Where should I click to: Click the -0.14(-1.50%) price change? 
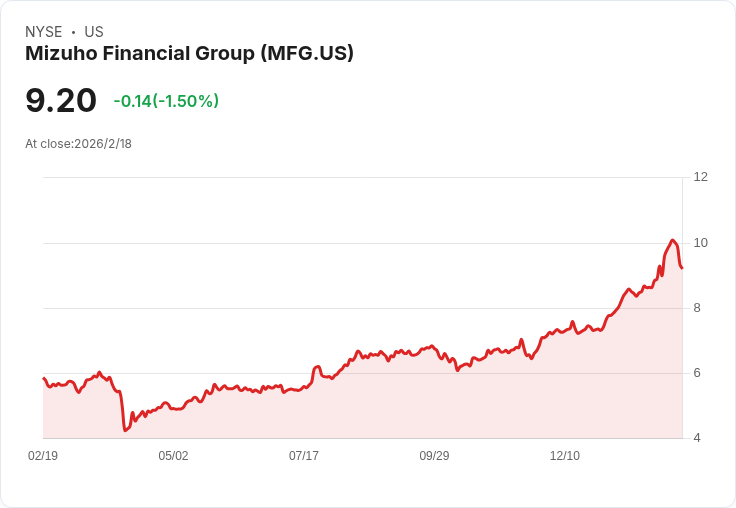pos(166,101)
